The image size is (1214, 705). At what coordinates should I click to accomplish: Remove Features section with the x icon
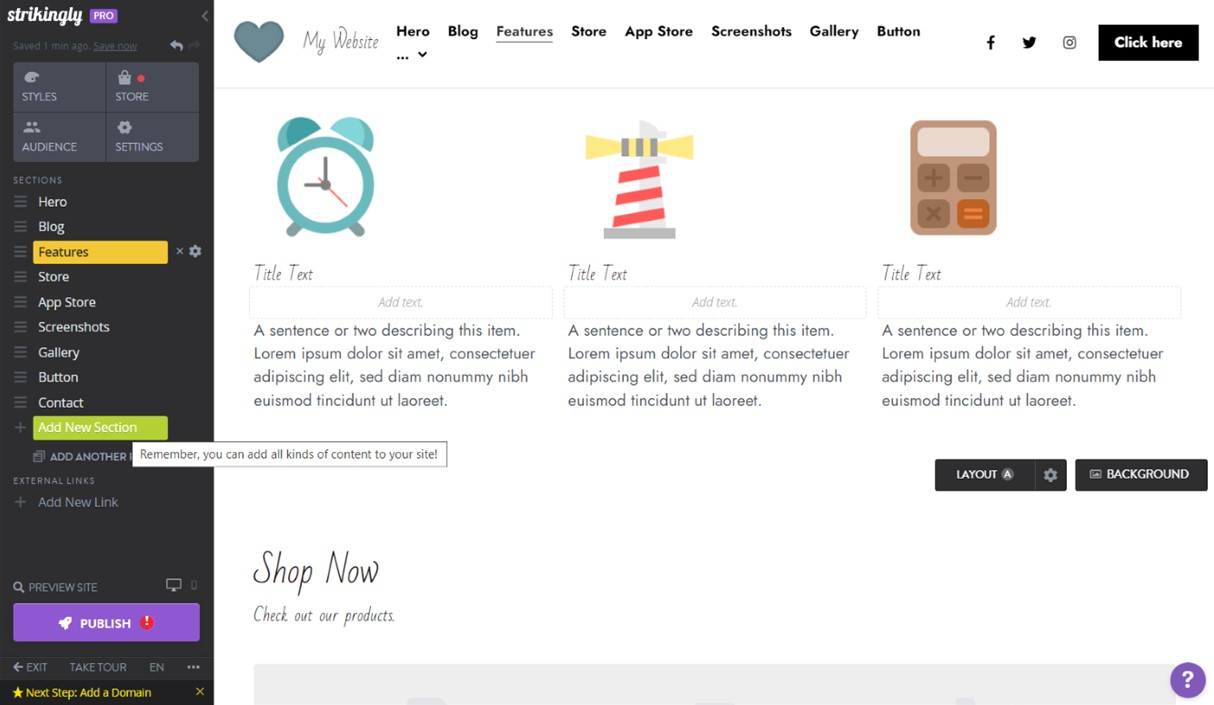180,251
